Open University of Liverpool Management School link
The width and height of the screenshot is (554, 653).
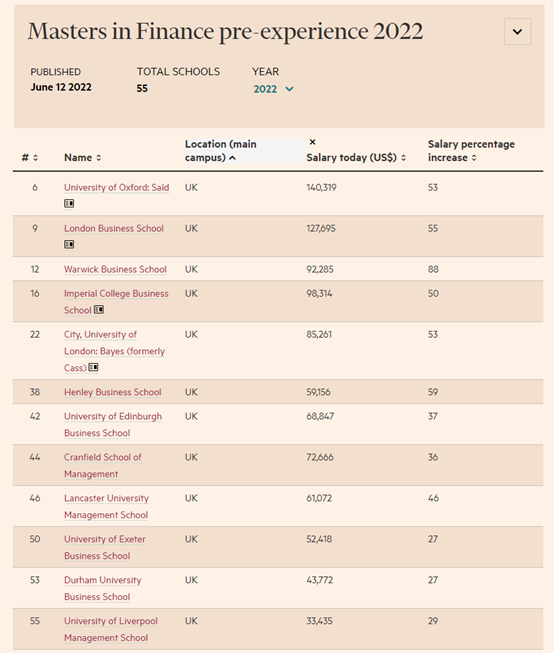coord(111,629)
